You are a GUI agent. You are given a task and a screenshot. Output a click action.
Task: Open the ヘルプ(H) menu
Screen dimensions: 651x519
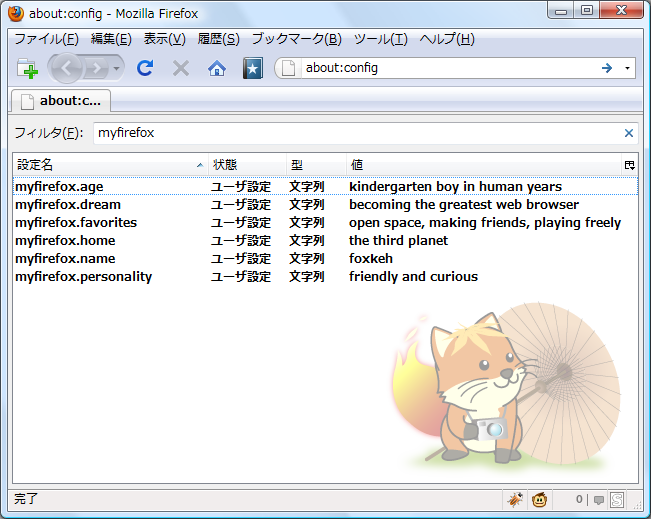pos(447,39)
